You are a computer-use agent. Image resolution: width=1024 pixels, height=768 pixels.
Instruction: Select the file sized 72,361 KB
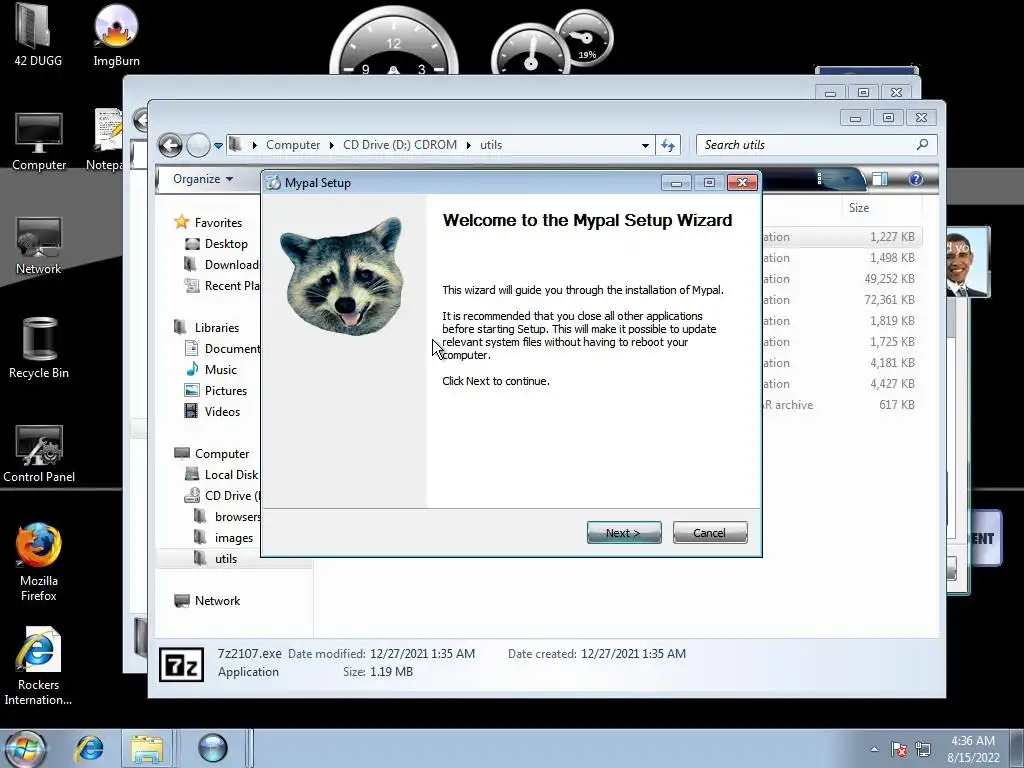pyautogui.click(x=842, y=300)
